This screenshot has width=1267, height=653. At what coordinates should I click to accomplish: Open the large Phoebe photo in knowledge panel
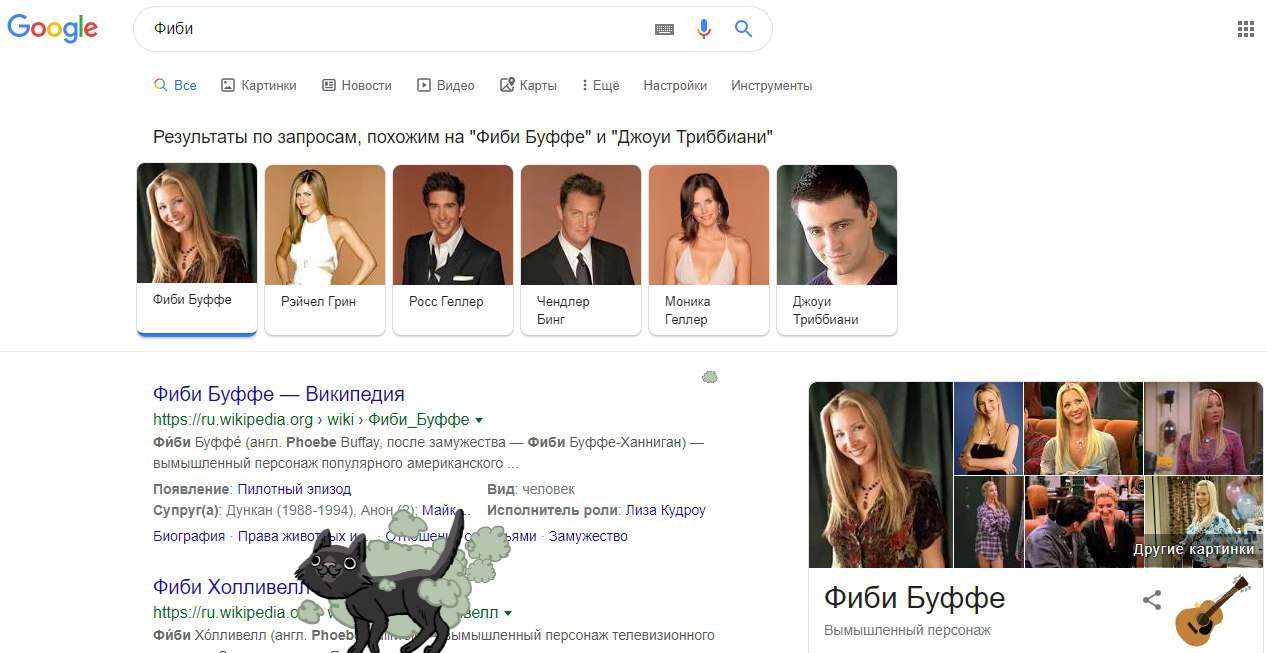tap(880, 475)
